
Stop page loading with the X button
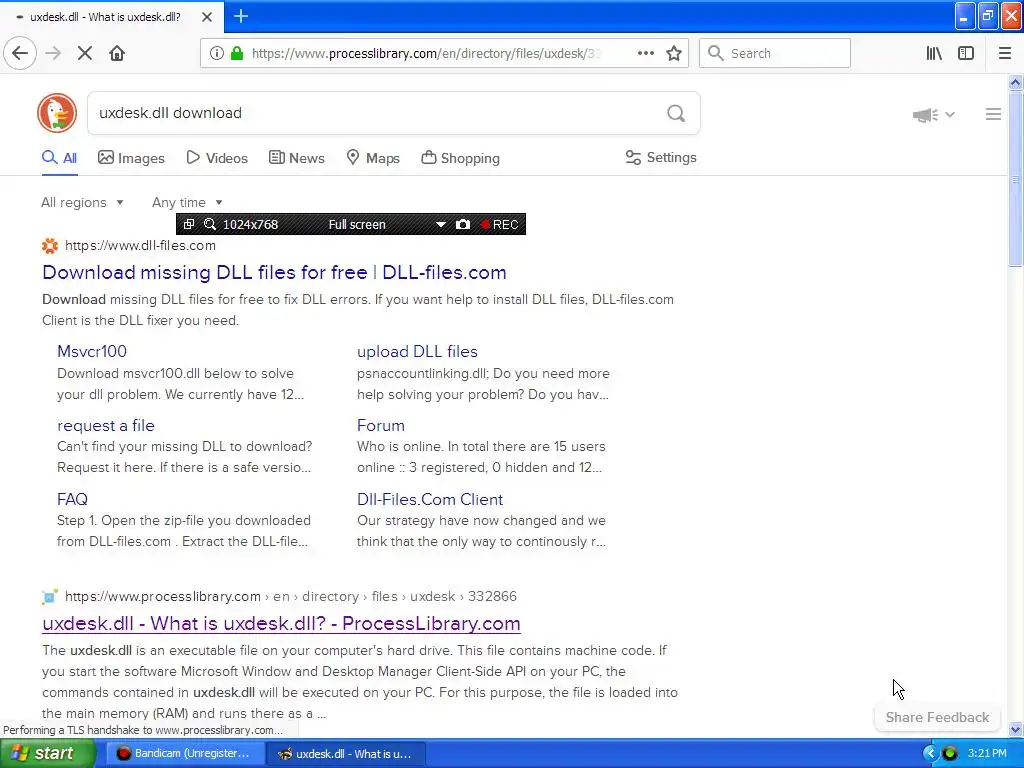coord(84,53)
